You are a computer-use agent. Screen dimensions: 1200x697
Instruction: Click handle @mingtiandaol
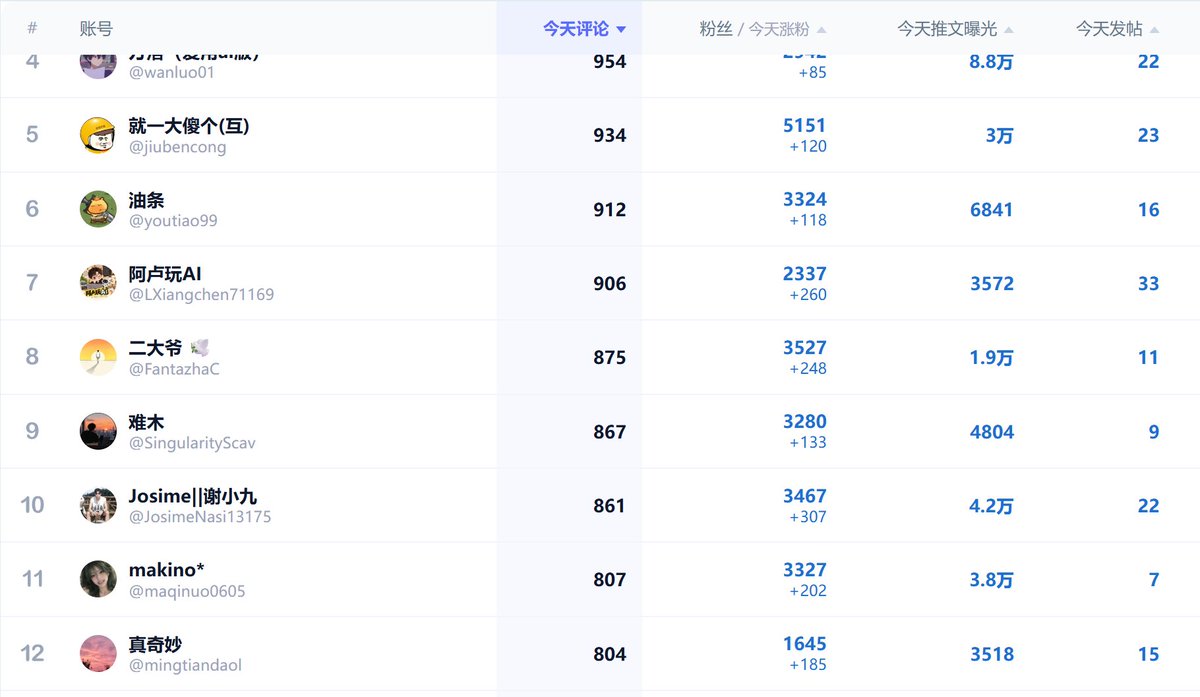tap(186, 665)
